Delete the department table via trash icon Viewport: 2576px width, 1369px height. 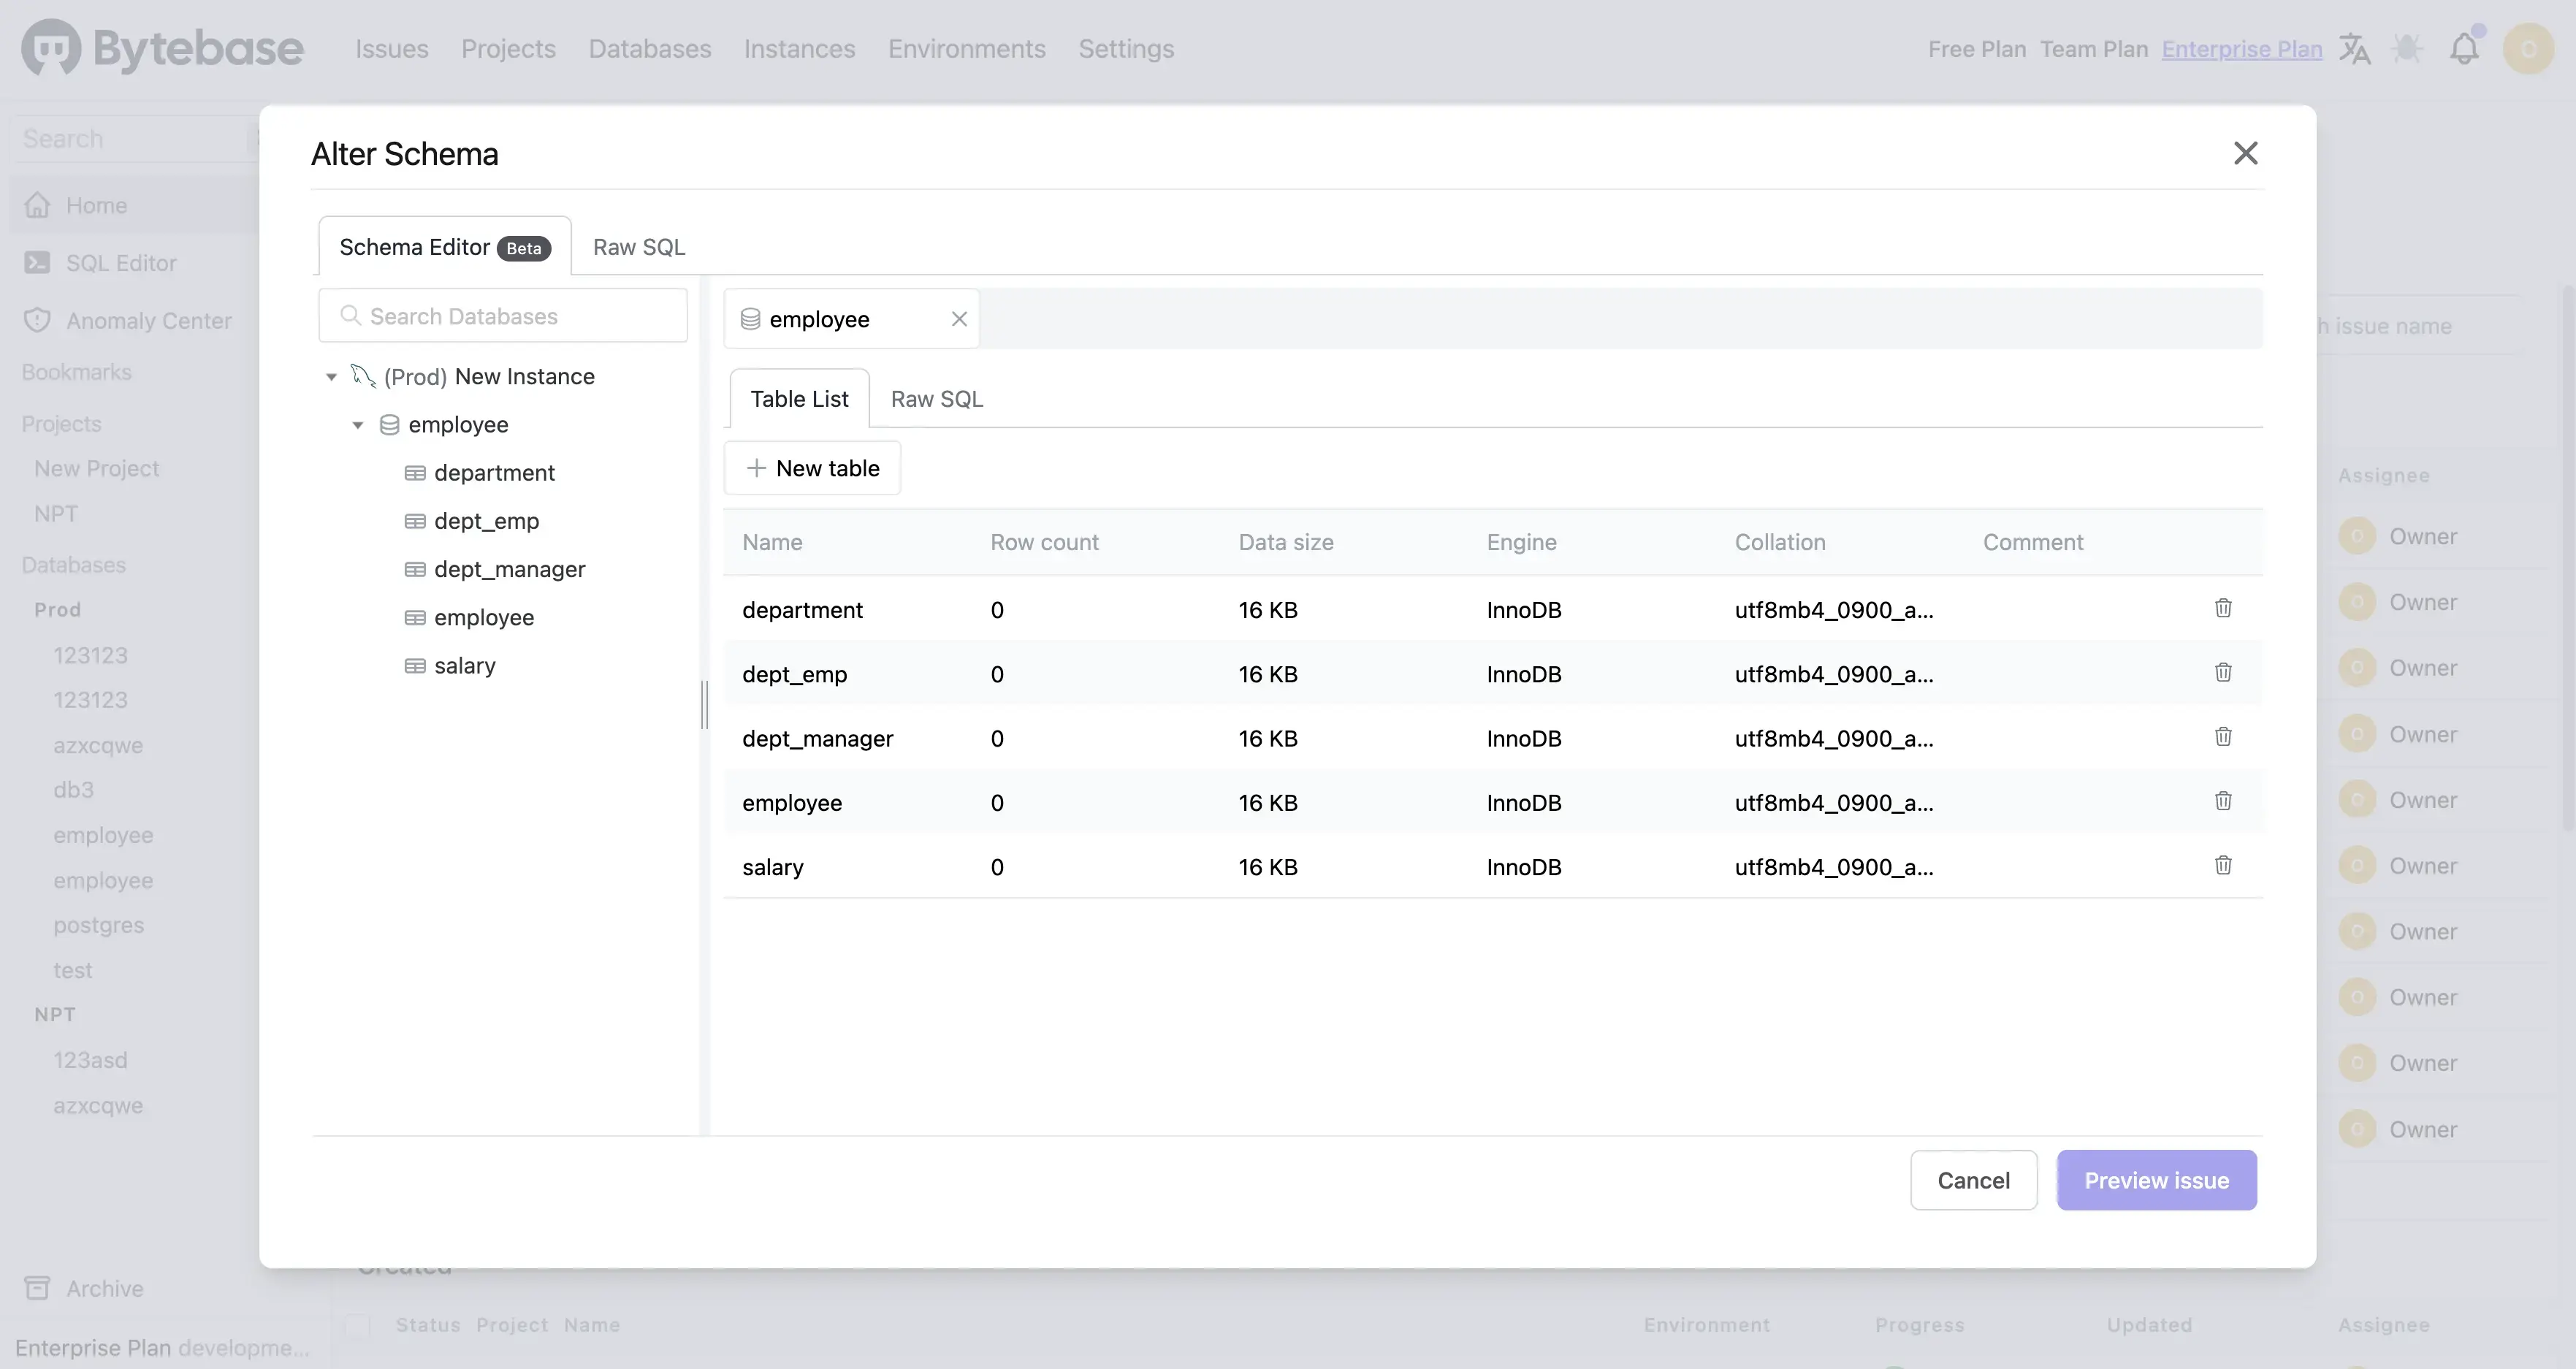tap(2222, 608)
